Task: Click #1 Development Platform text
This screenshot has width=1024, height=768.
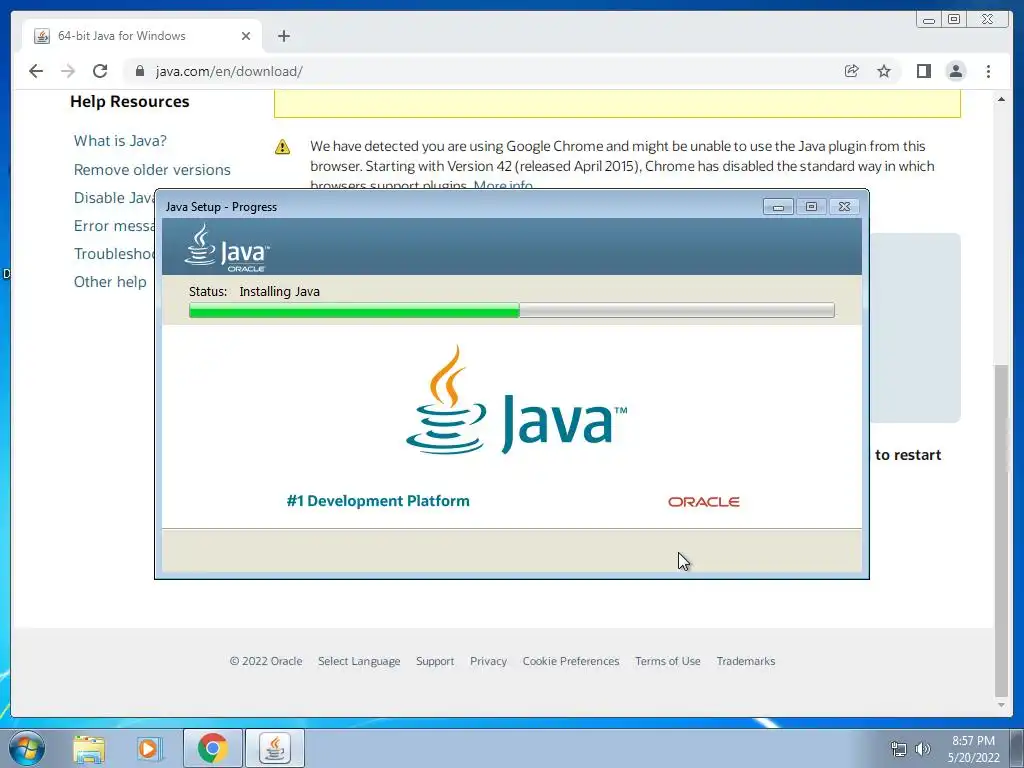Action: click(x=378, y=501)
